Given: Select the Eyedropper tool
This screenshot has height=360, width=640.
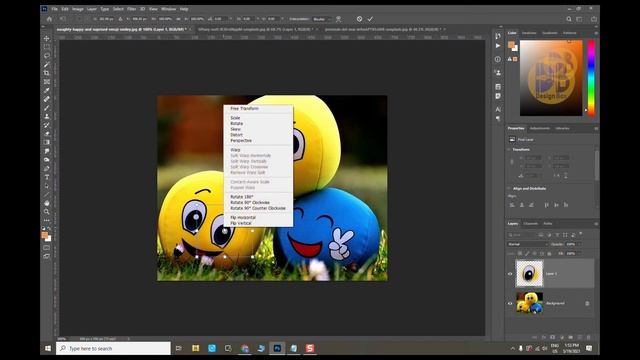Looking at the screenshot, I should [47, 90].
